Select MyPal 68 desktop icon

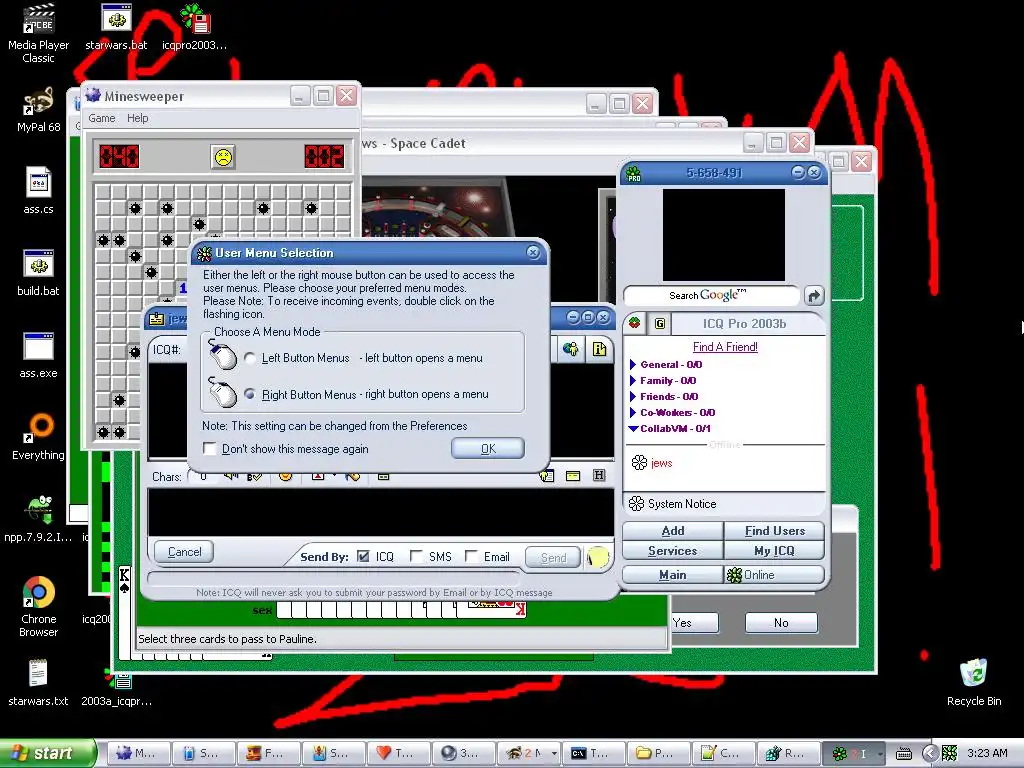pyautogui.click(x=39, y=110)
